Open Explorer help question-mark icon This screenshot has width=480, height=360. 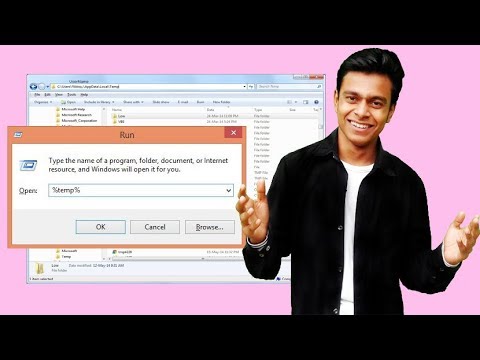click(316, 102)
